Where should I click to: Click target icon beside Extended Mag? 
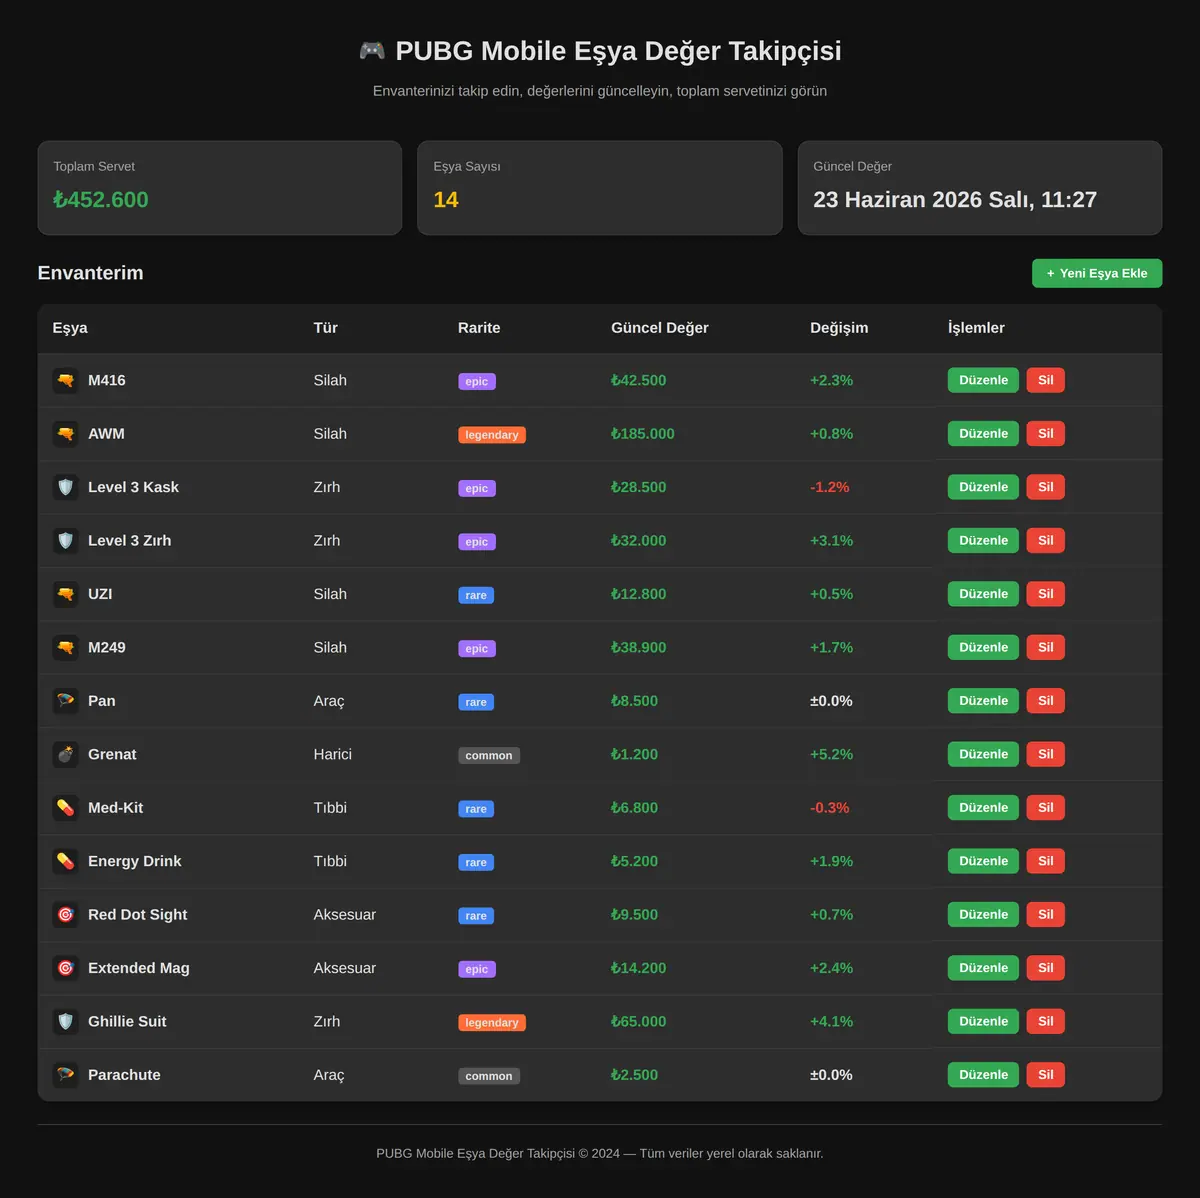pyautogui.click(x=65, y=968)
